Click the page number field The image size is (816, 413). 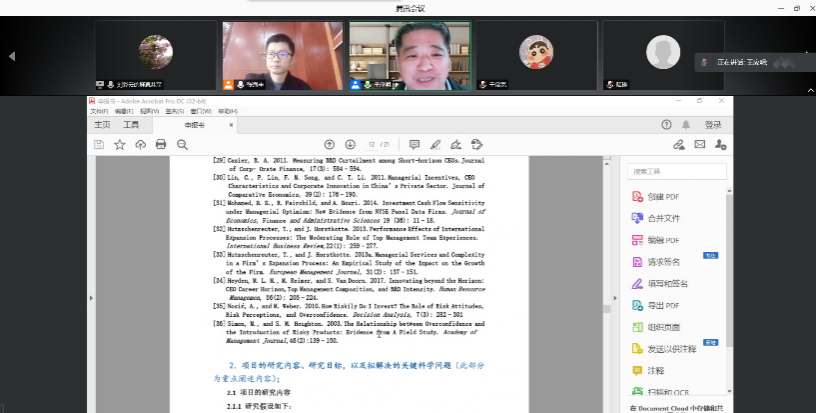click(373, 145)
